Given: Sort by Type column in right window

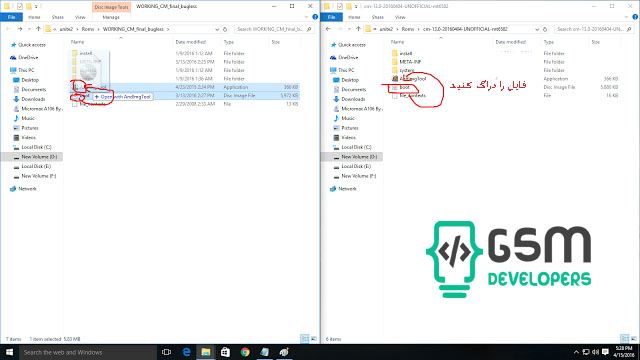Looking at the screenshot, I should click(x=549, y=42).
